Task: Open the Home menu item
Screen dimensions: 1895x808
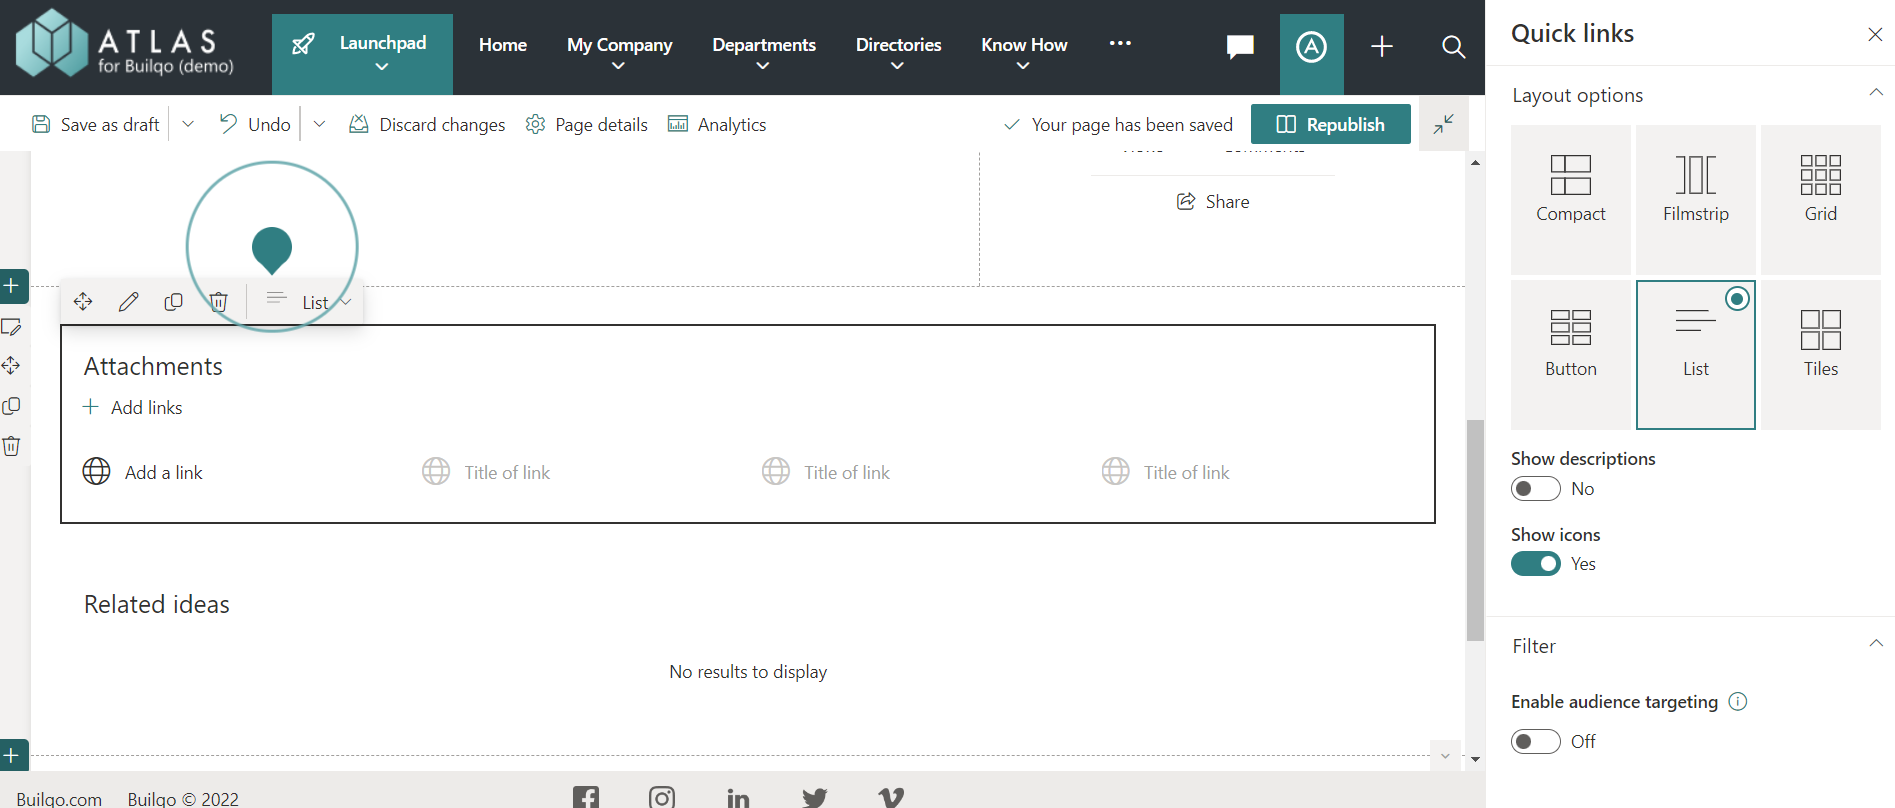Action: click(x=502, y=45)
